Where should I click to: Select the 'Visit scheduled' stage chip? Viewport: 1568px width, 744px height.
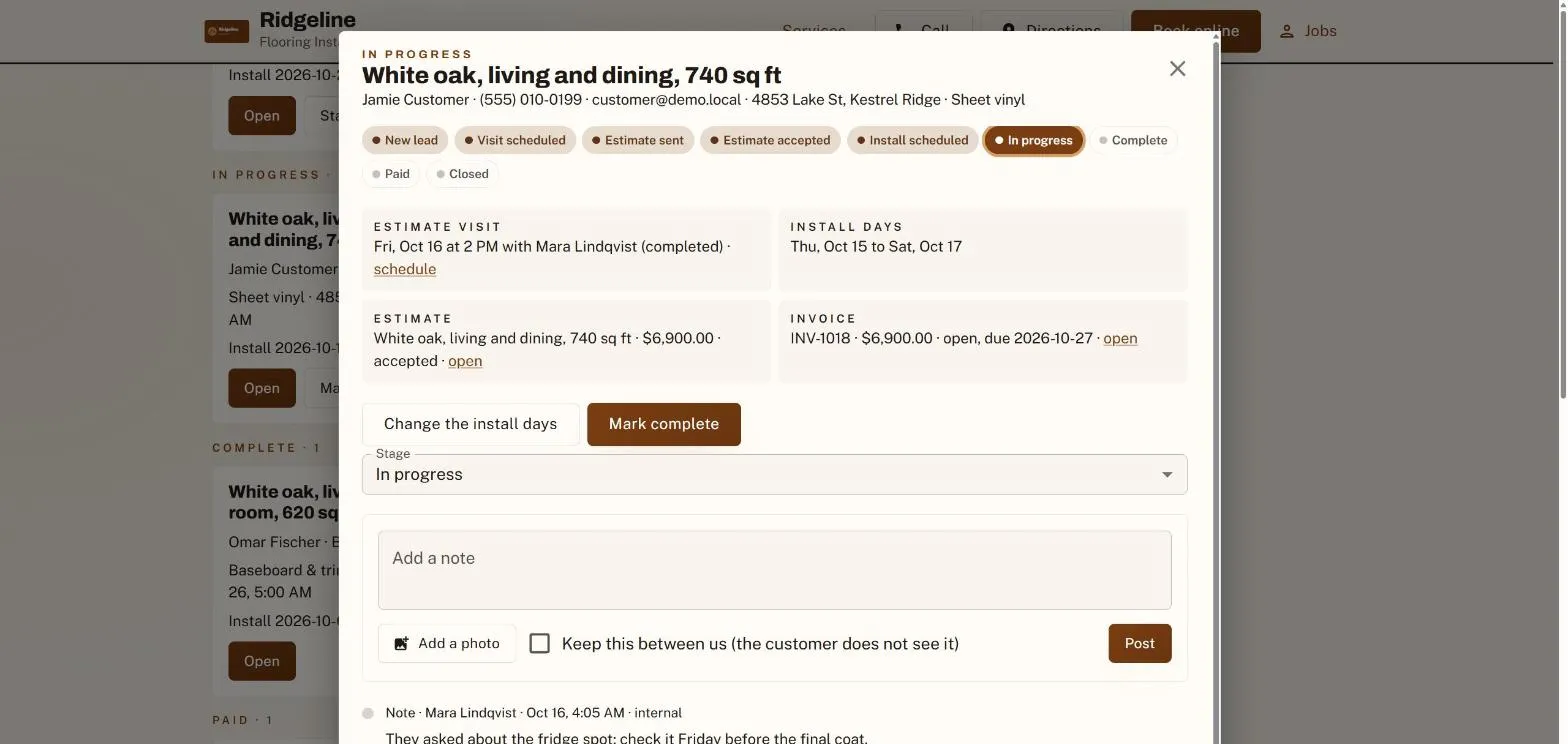point(515,140)
